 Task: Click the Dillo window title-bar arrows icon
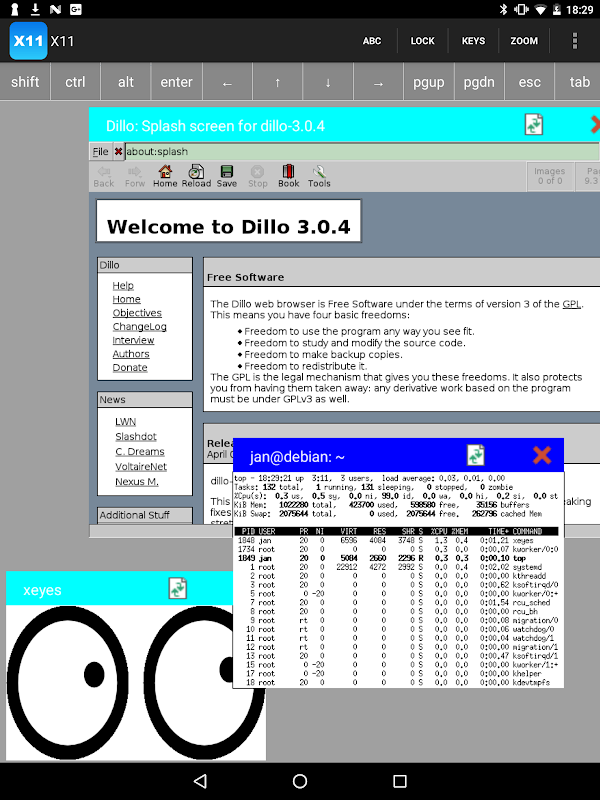pyautogui.click(x=534, y=124)
